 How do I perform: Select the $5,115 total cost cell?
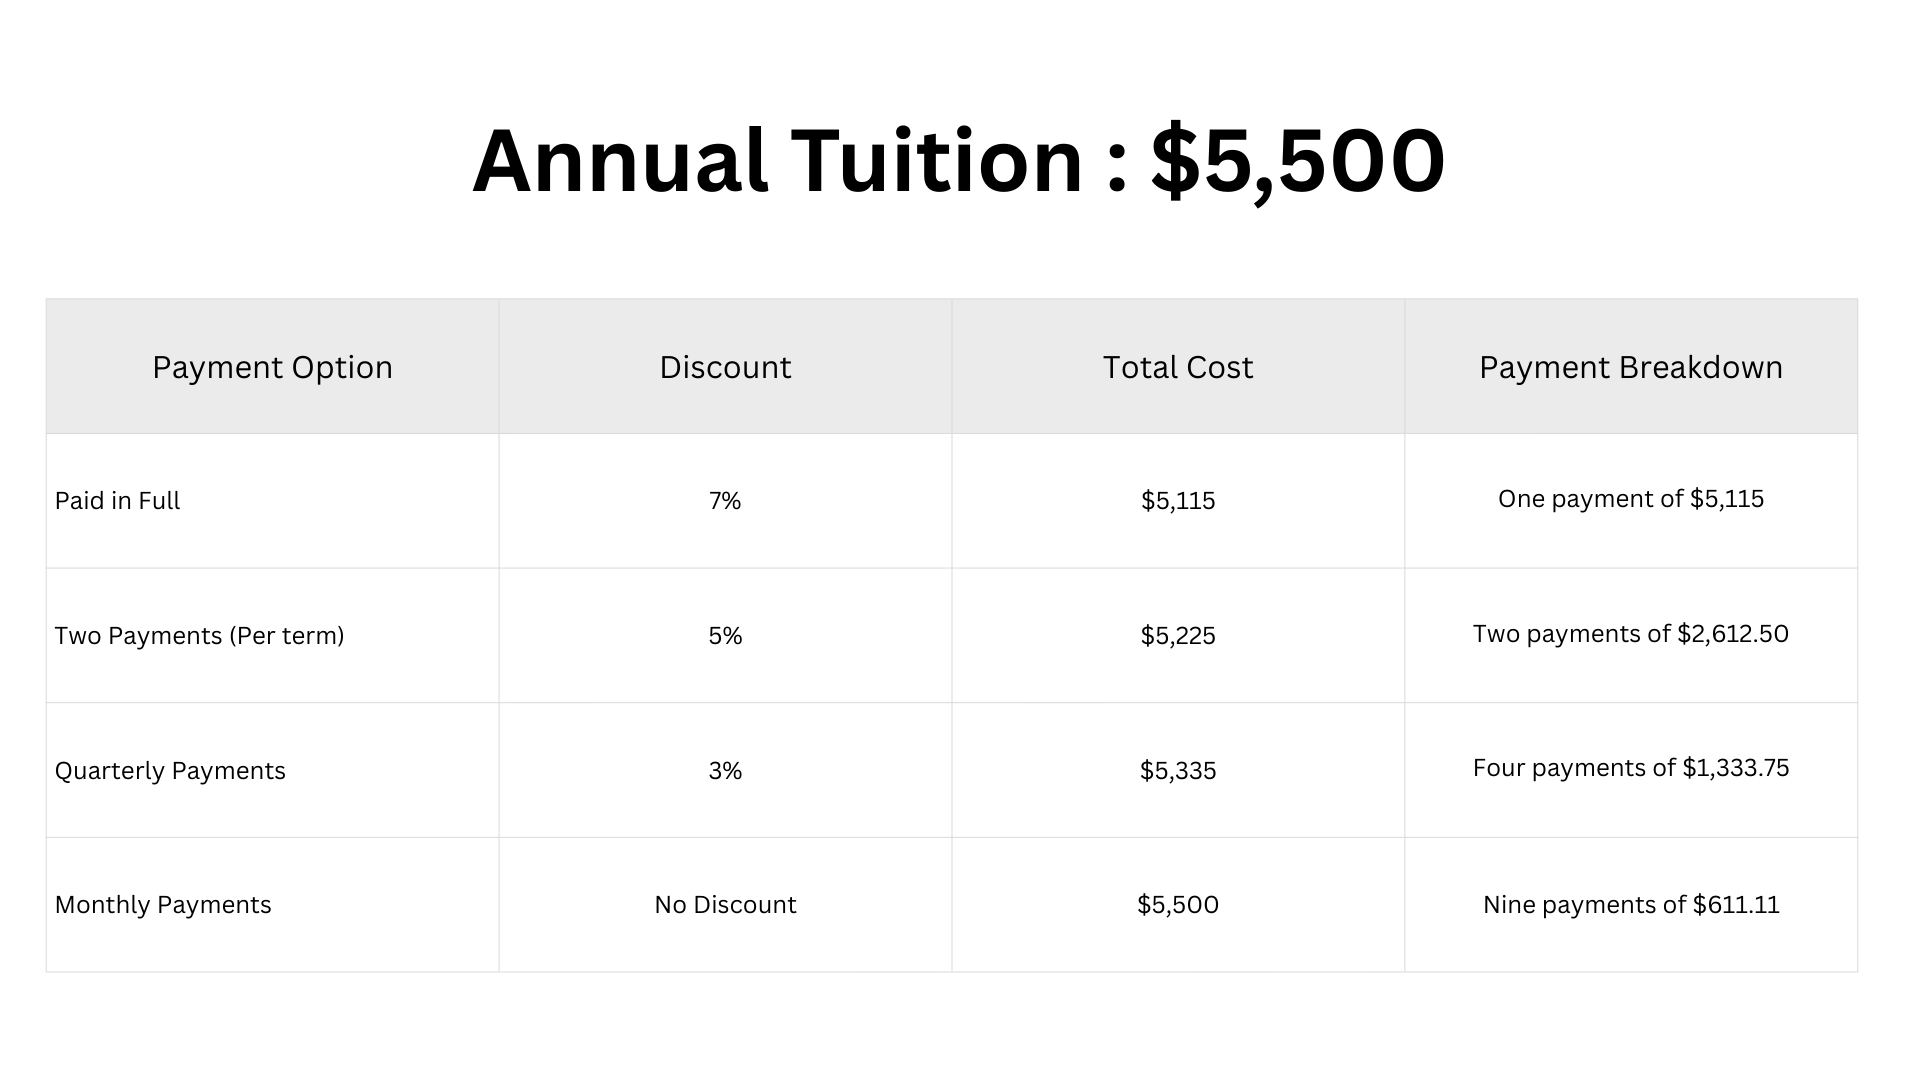click(1177, 501)
